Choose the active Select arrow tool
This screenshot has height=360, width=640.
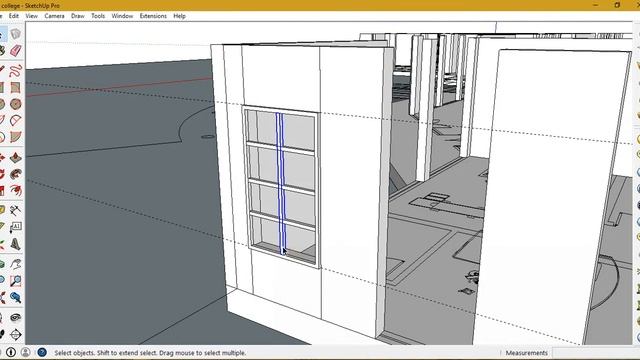tap(2, 33)
